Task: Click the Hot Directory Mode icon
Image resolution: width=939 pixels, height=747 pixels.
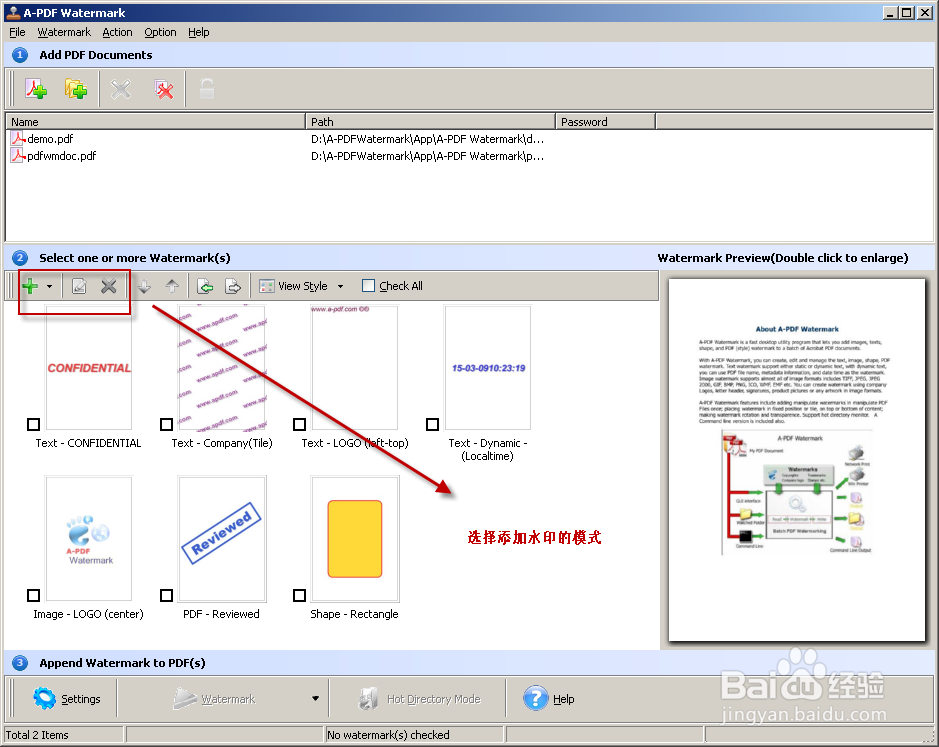Action: [368, 698]
